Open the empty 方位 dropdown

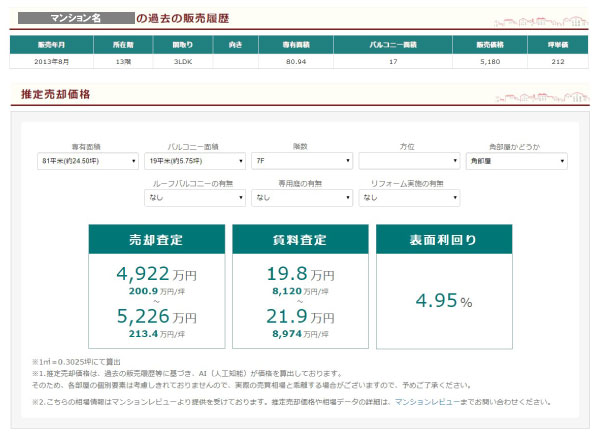pos(409,161)
